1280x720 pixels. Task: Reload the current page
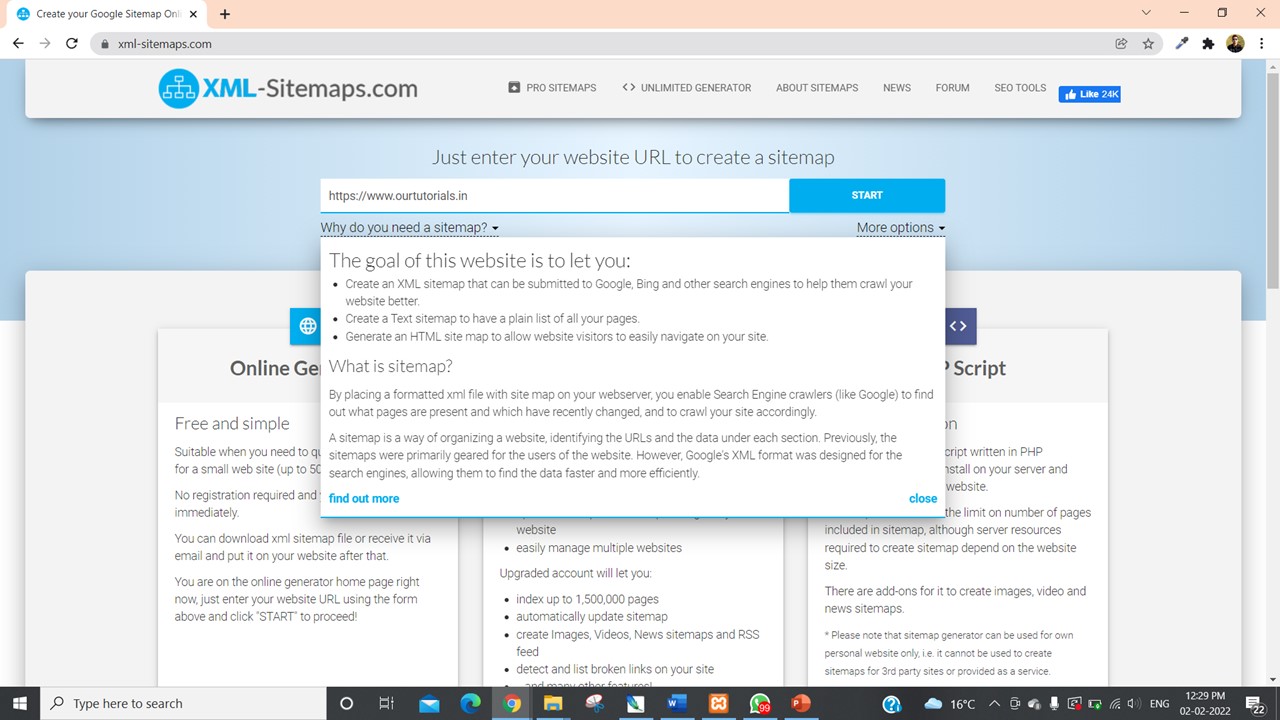pyautogui.click(x=72, y=43)
